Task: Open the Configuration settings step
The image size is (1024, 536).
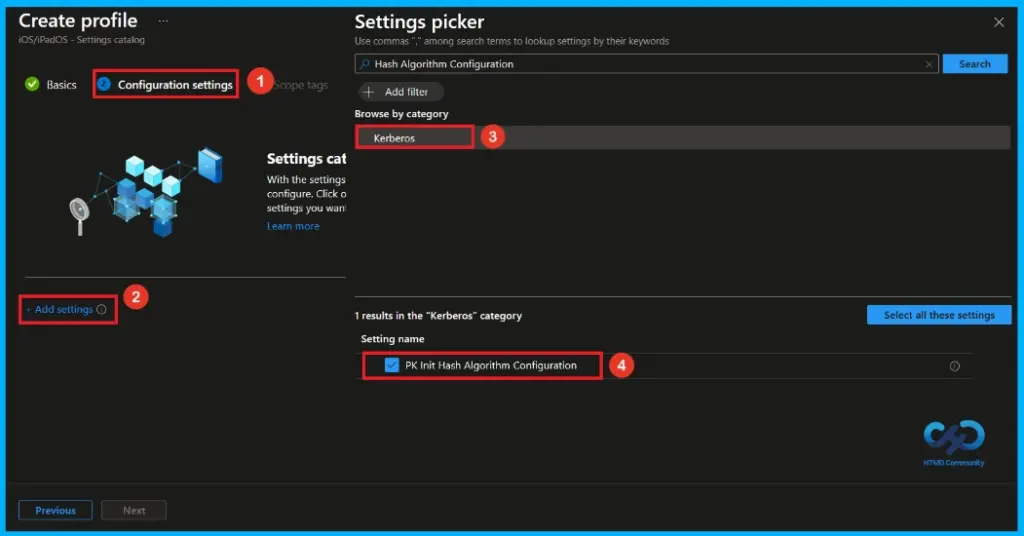Action: (x=165, y=84)
